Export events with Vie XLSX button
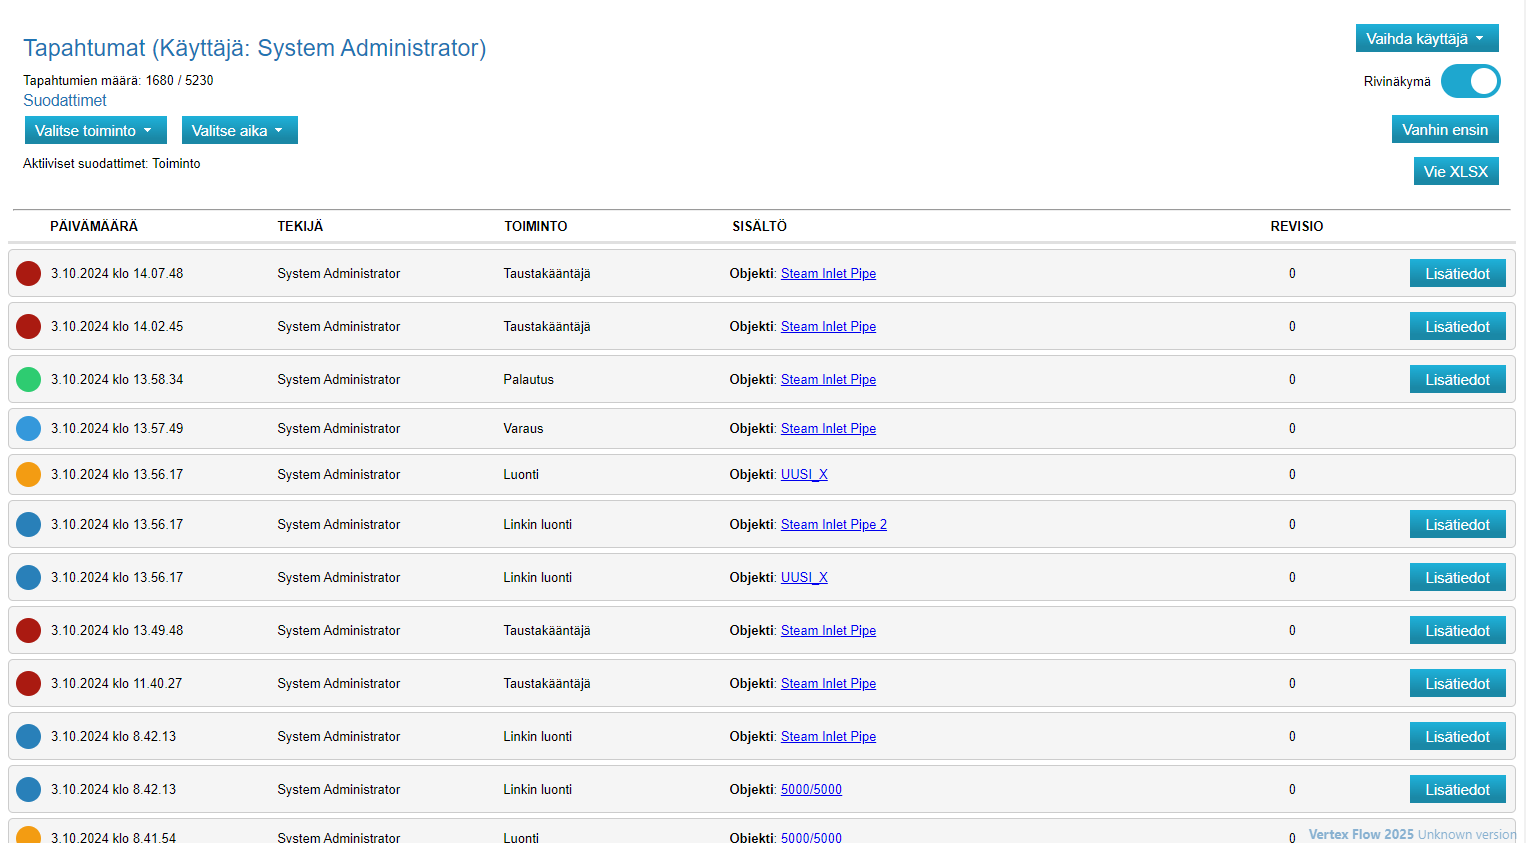1526x844 pixels. [x=1455, y=172]
